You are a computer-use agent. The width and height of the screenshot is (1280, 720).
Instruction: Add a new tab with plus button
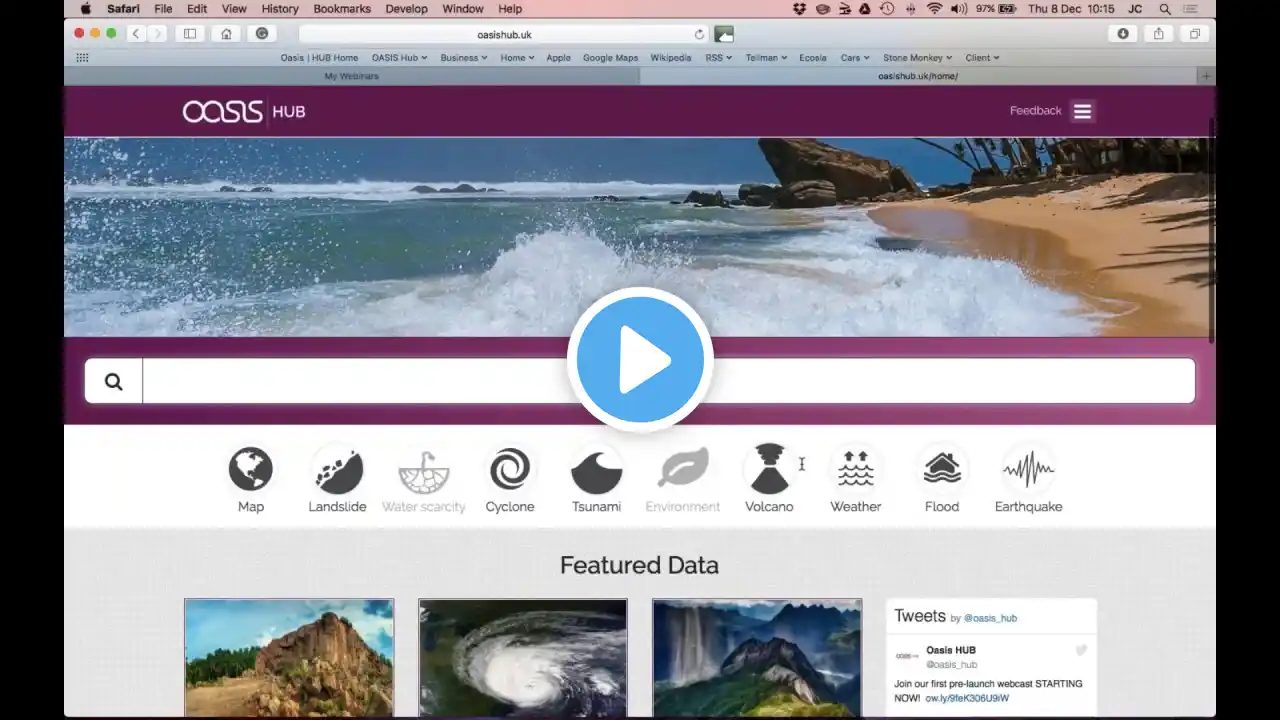[1206, 76]
